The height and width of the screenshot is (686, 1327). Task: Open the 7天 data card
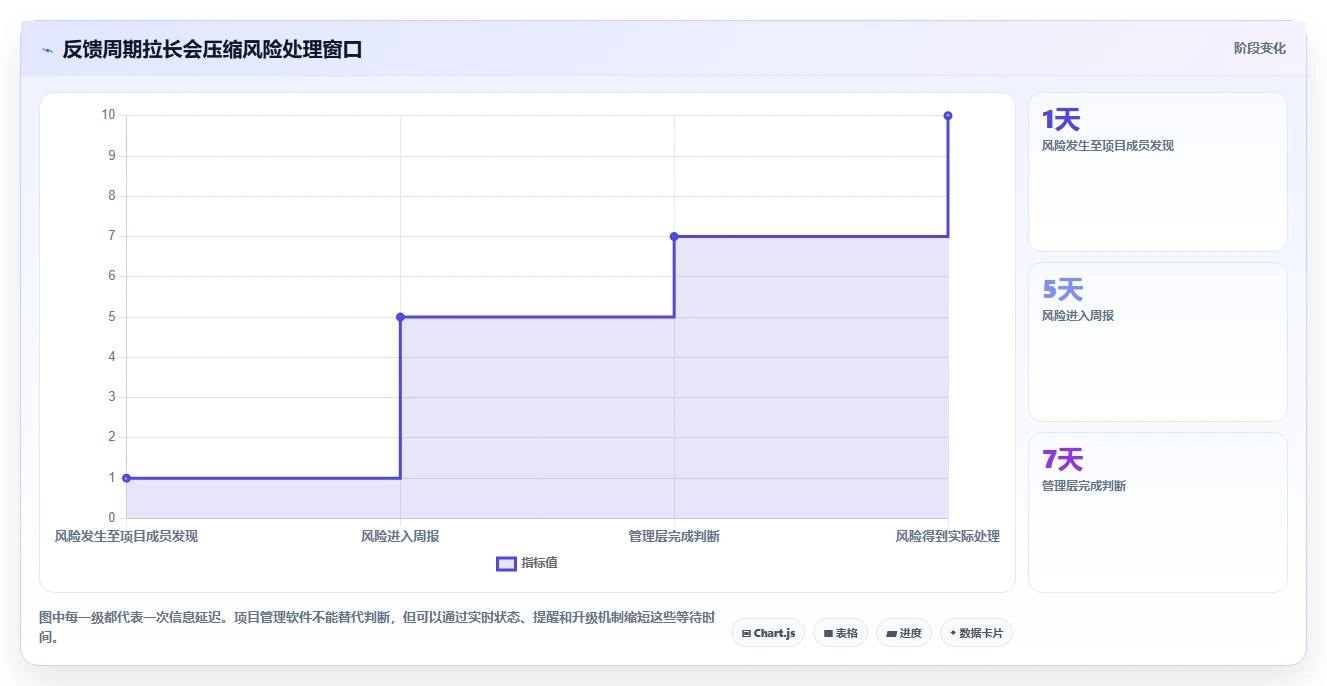click(x=1157, y=512)
